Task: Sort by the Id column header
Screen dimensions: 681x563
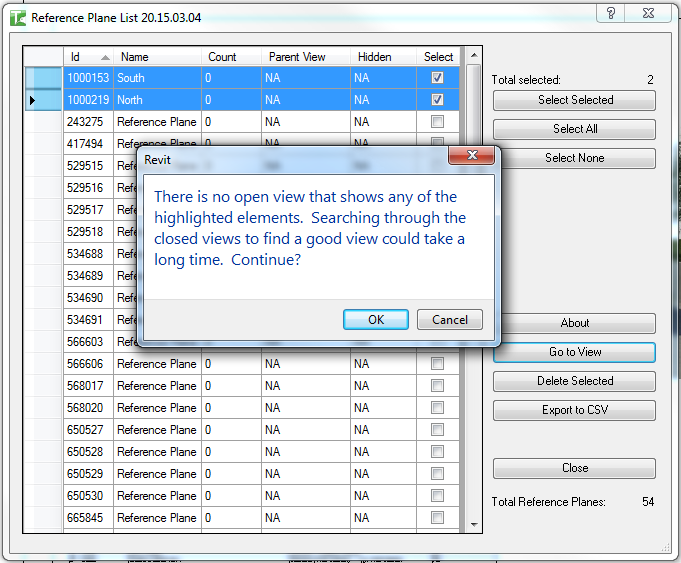Action: click(x=89, y=57)
